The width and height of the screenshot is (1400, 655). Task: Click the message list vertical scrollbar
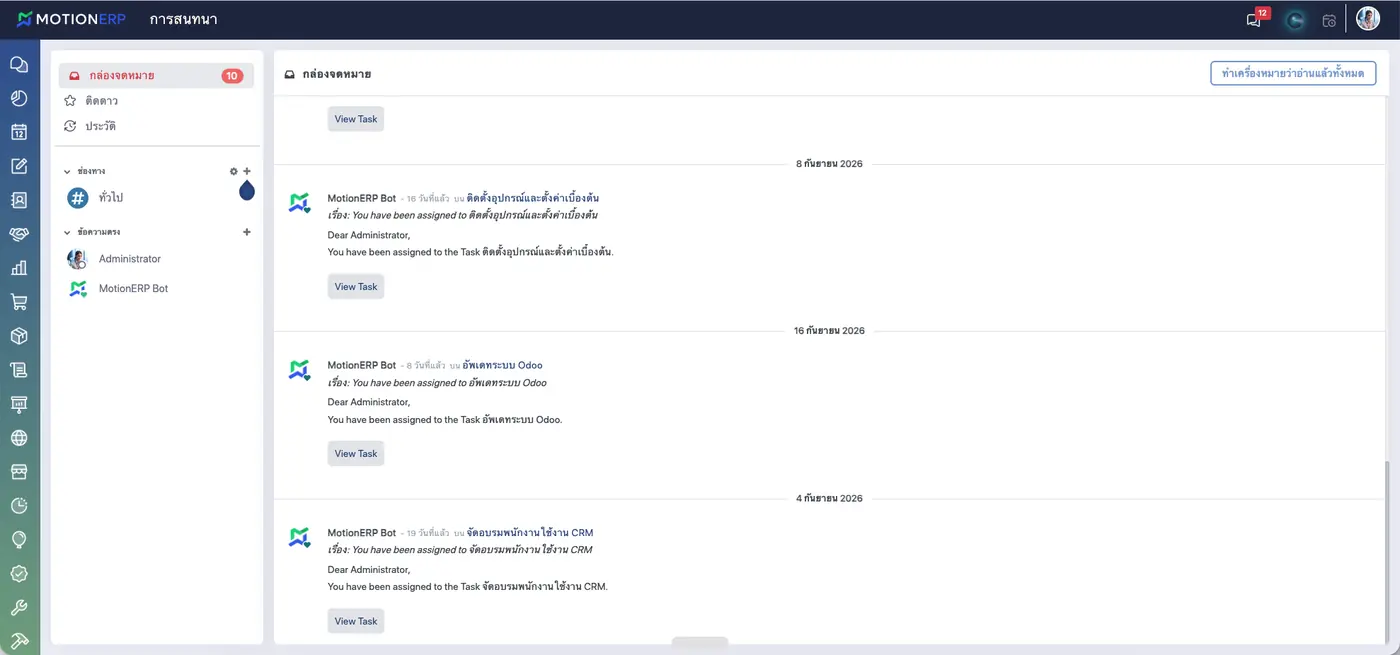(x=1386, y=551)
